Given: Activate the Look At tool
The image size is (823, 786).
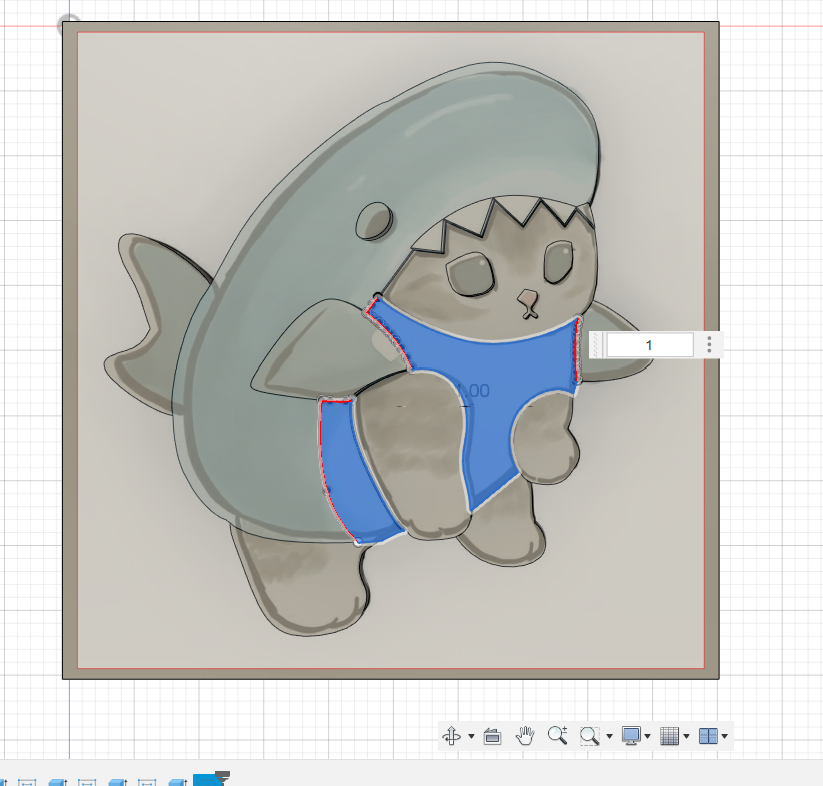Looking at the screenshot, I should (x=492, y=735).
